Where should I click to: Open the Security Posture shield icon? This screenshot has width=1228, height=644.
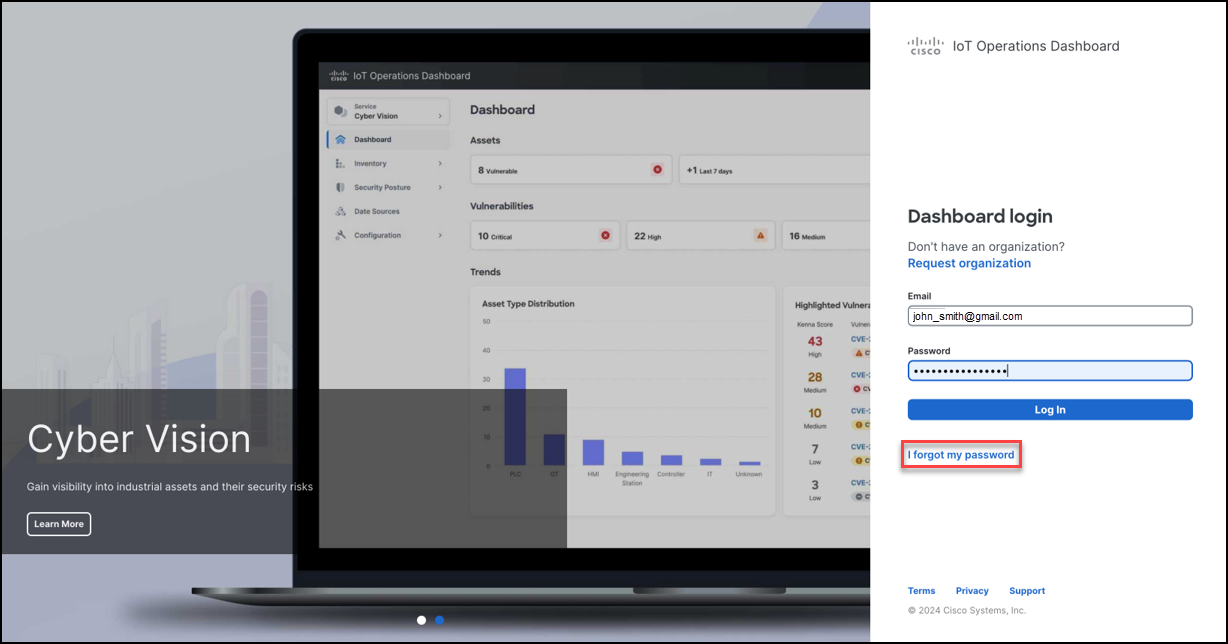click(340, 187)
